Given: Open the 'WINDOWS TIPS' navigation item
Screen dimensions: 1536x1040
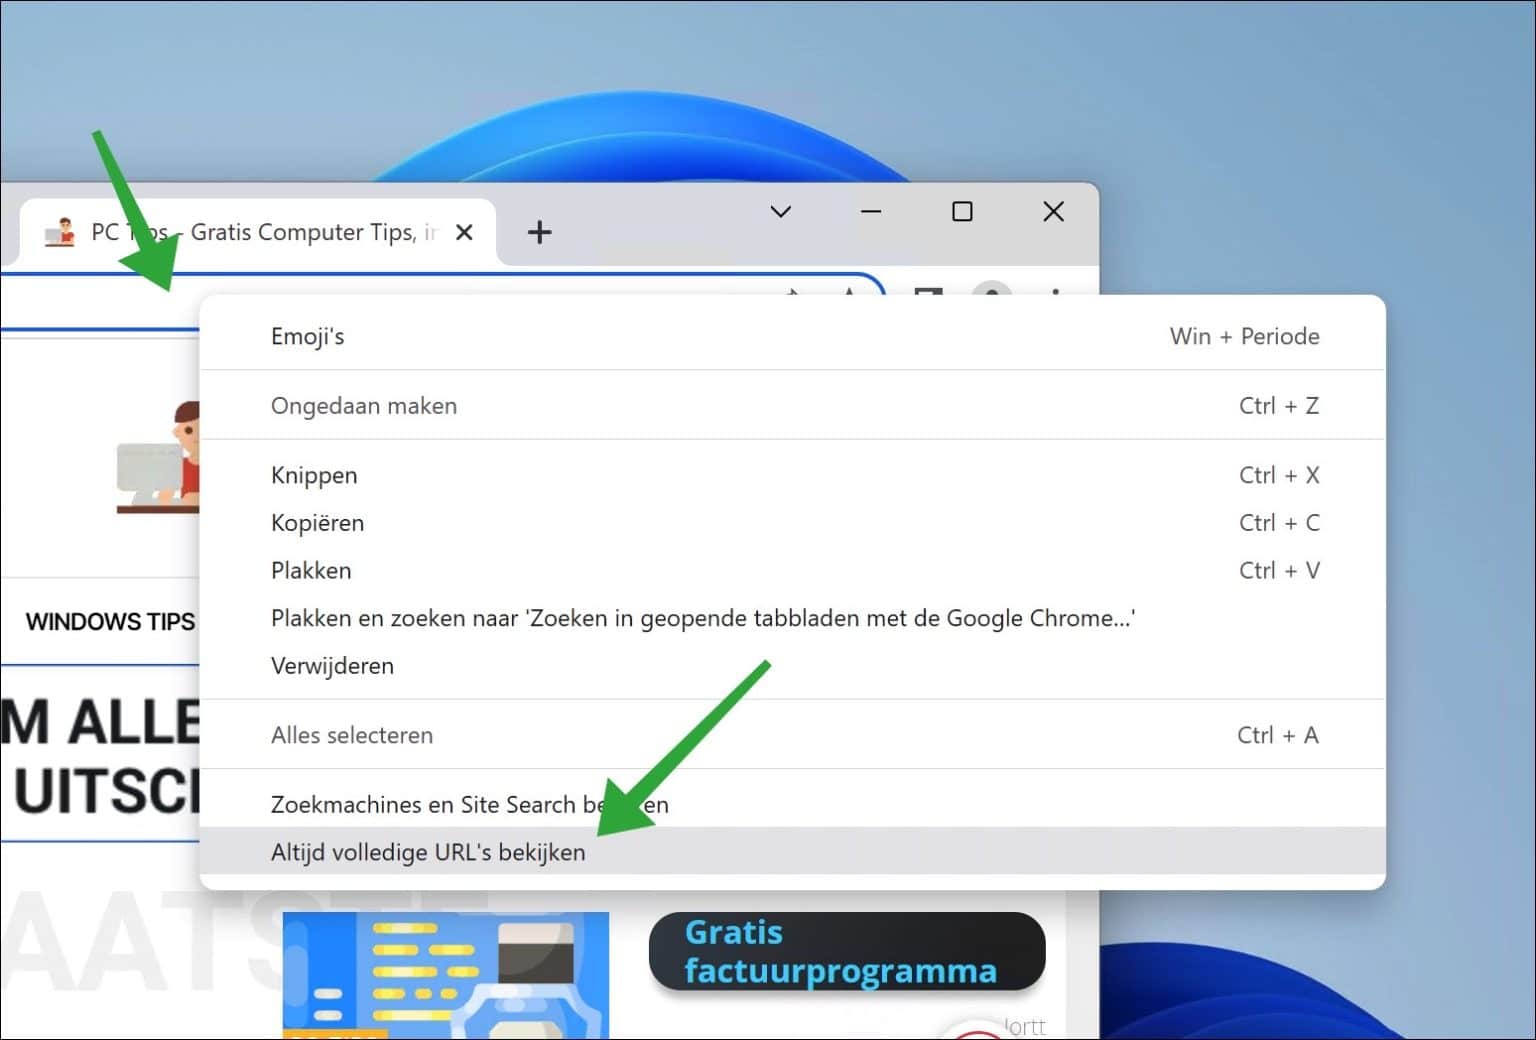Looking at the screenshot, I should click(x=112, y=621).
